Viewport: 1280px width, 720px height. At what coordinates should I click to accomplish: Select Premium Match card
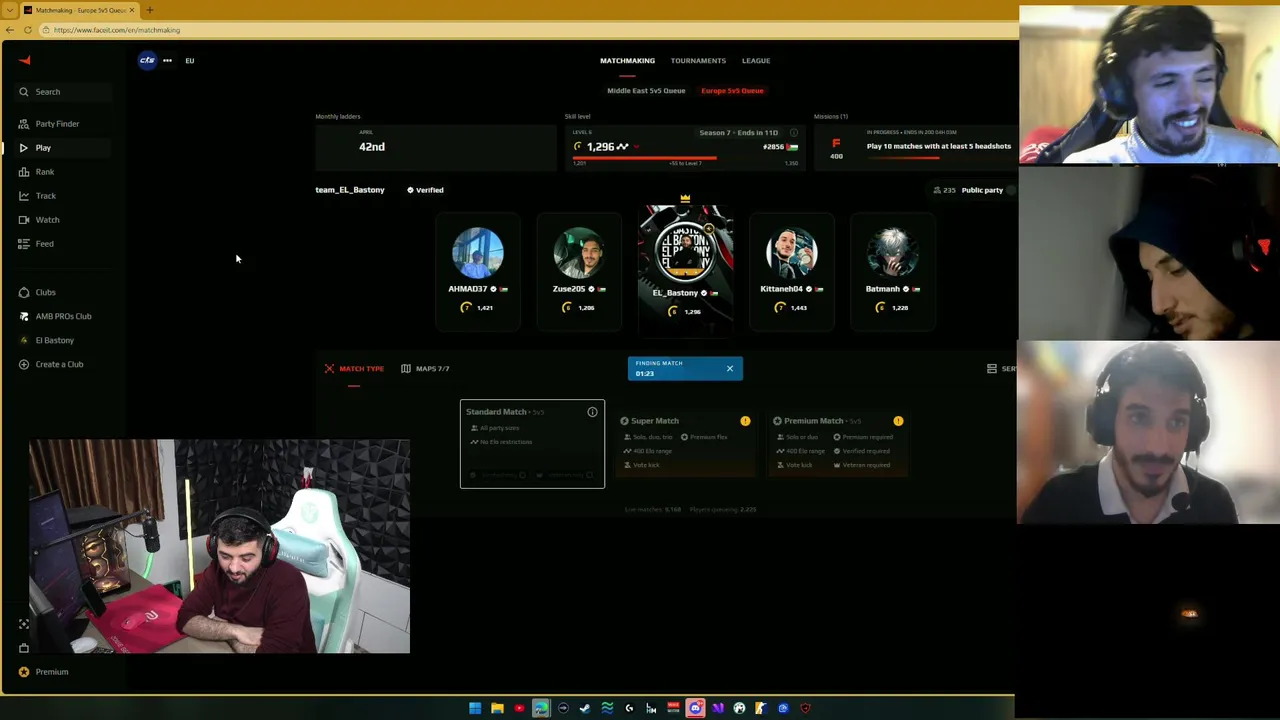[838, 444]
